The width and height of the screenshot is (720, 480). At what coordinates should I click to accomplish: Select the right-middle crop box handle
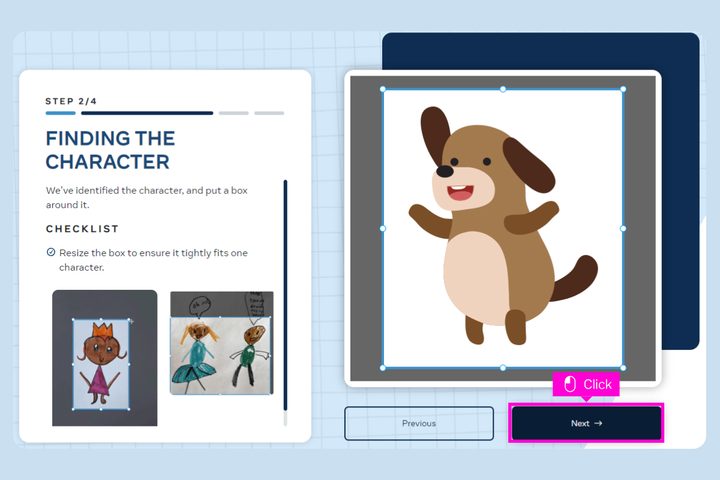(623, 228)
